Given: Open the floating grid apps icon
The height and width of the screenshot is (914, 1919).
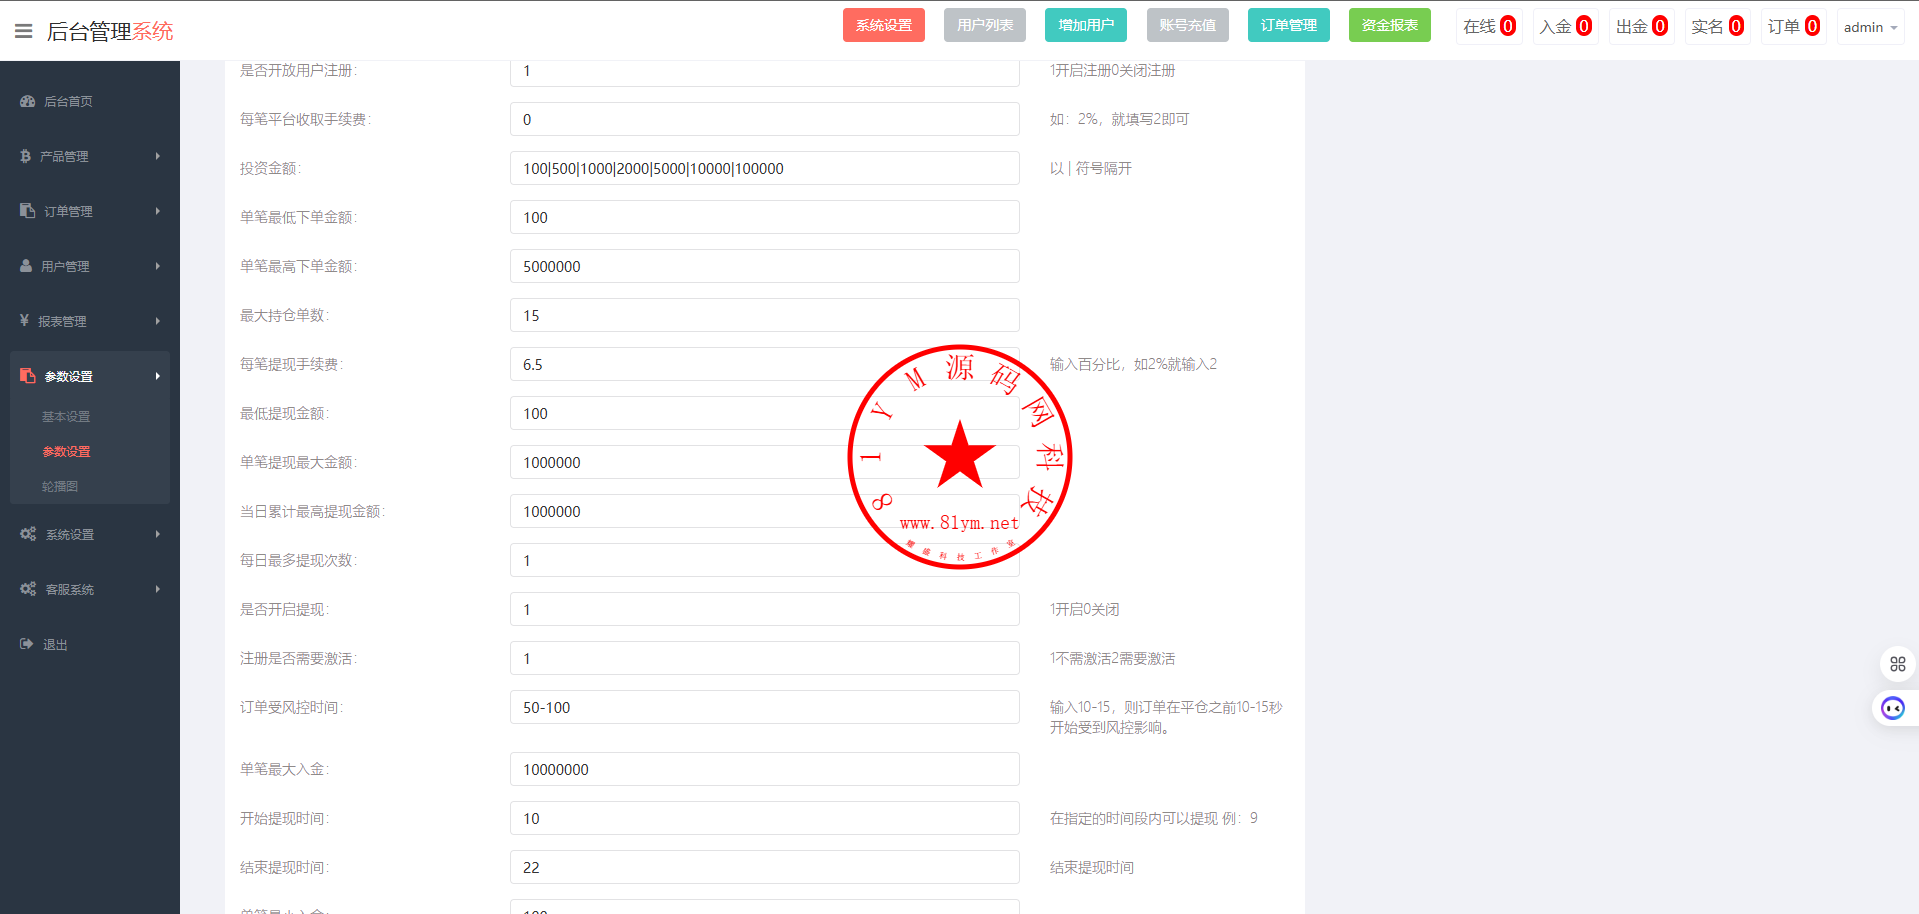Looking at the screenshot, I should pos(1897,664).
